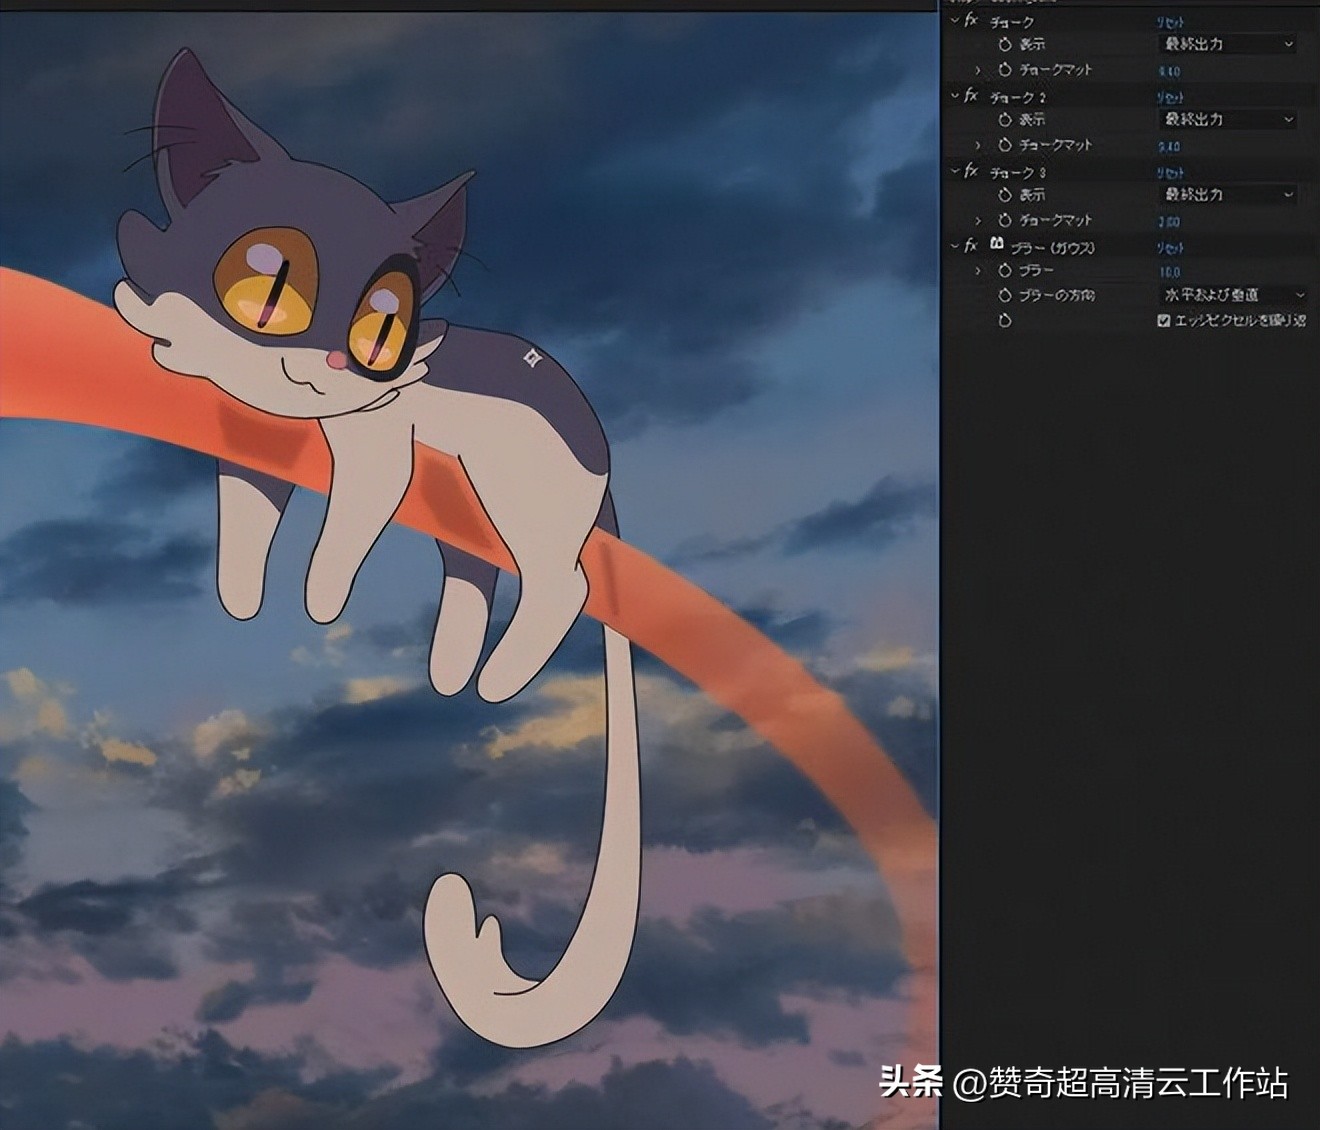Viewport: 1320px width, 1130px height.
Task: Click the ブラー value 10.0
Action: 1170,271
